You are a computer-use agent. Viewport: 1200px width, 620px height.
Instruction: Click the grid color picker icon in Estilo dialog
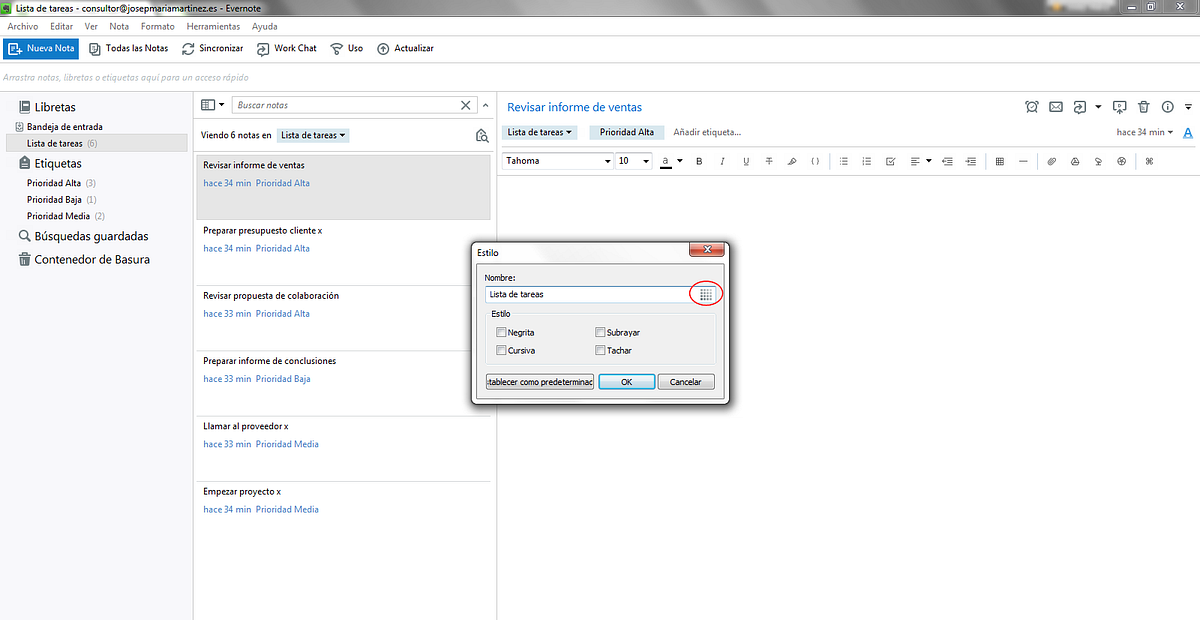click(705, 294)
